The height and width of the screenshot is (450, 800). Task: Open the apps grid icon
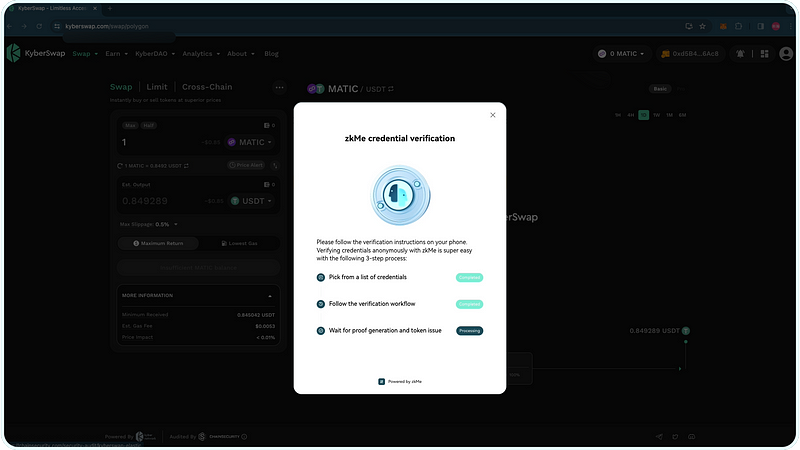[764, 54]
